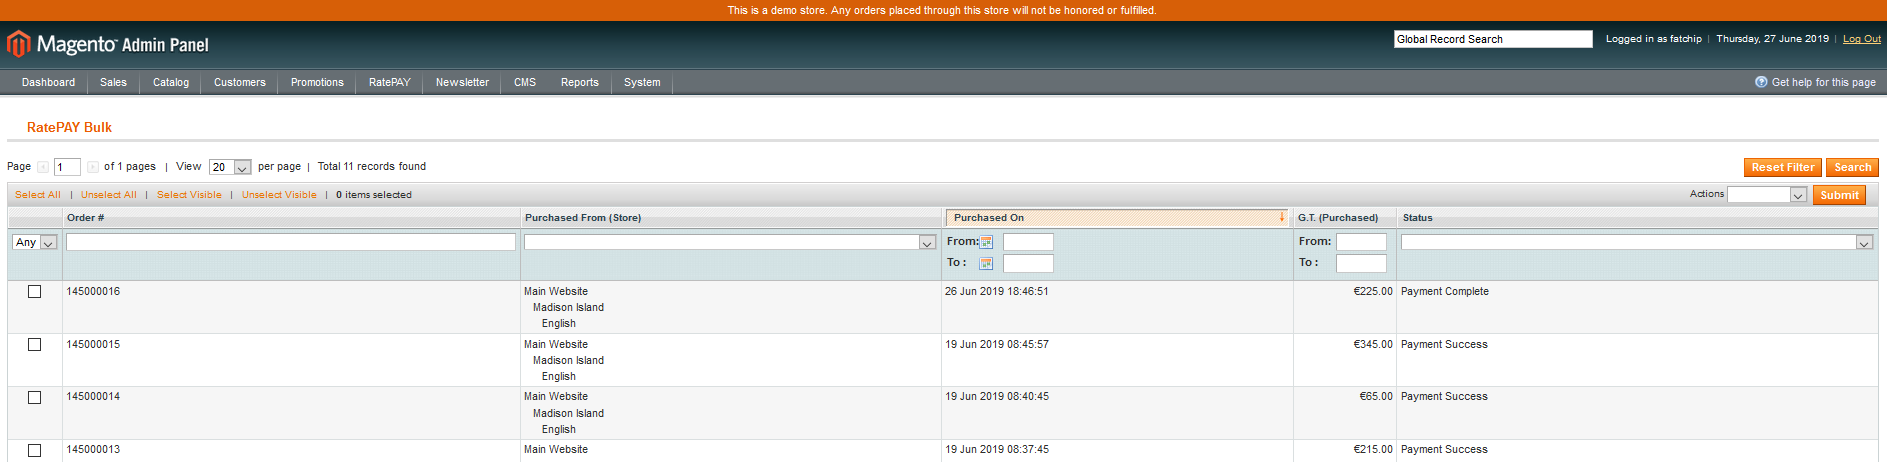Click the next page arrow icon
The image size is (1887, 462).
pyautogui.click(x=92, y=167)
